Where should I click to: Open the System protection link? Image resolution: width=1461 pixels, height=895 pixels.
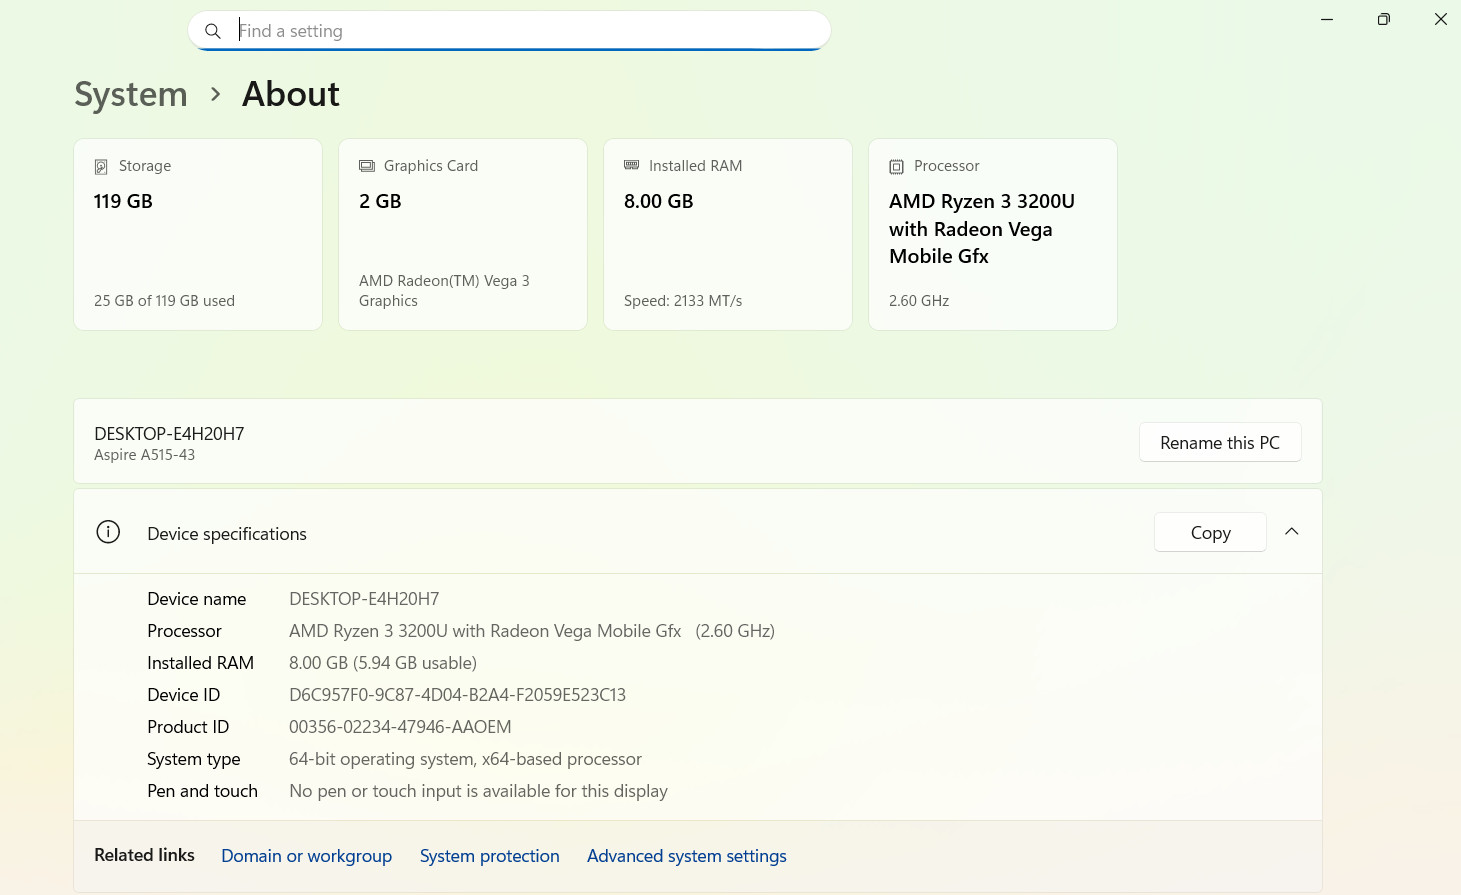[x=489, y=856]
